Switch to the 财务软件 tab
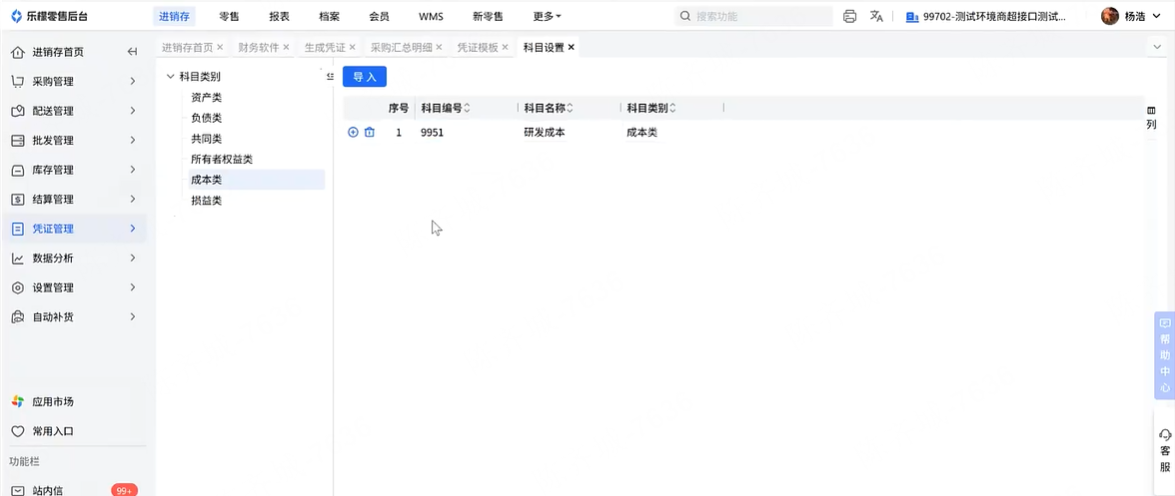The image size is (1175, 496). [x=259, y=47]
